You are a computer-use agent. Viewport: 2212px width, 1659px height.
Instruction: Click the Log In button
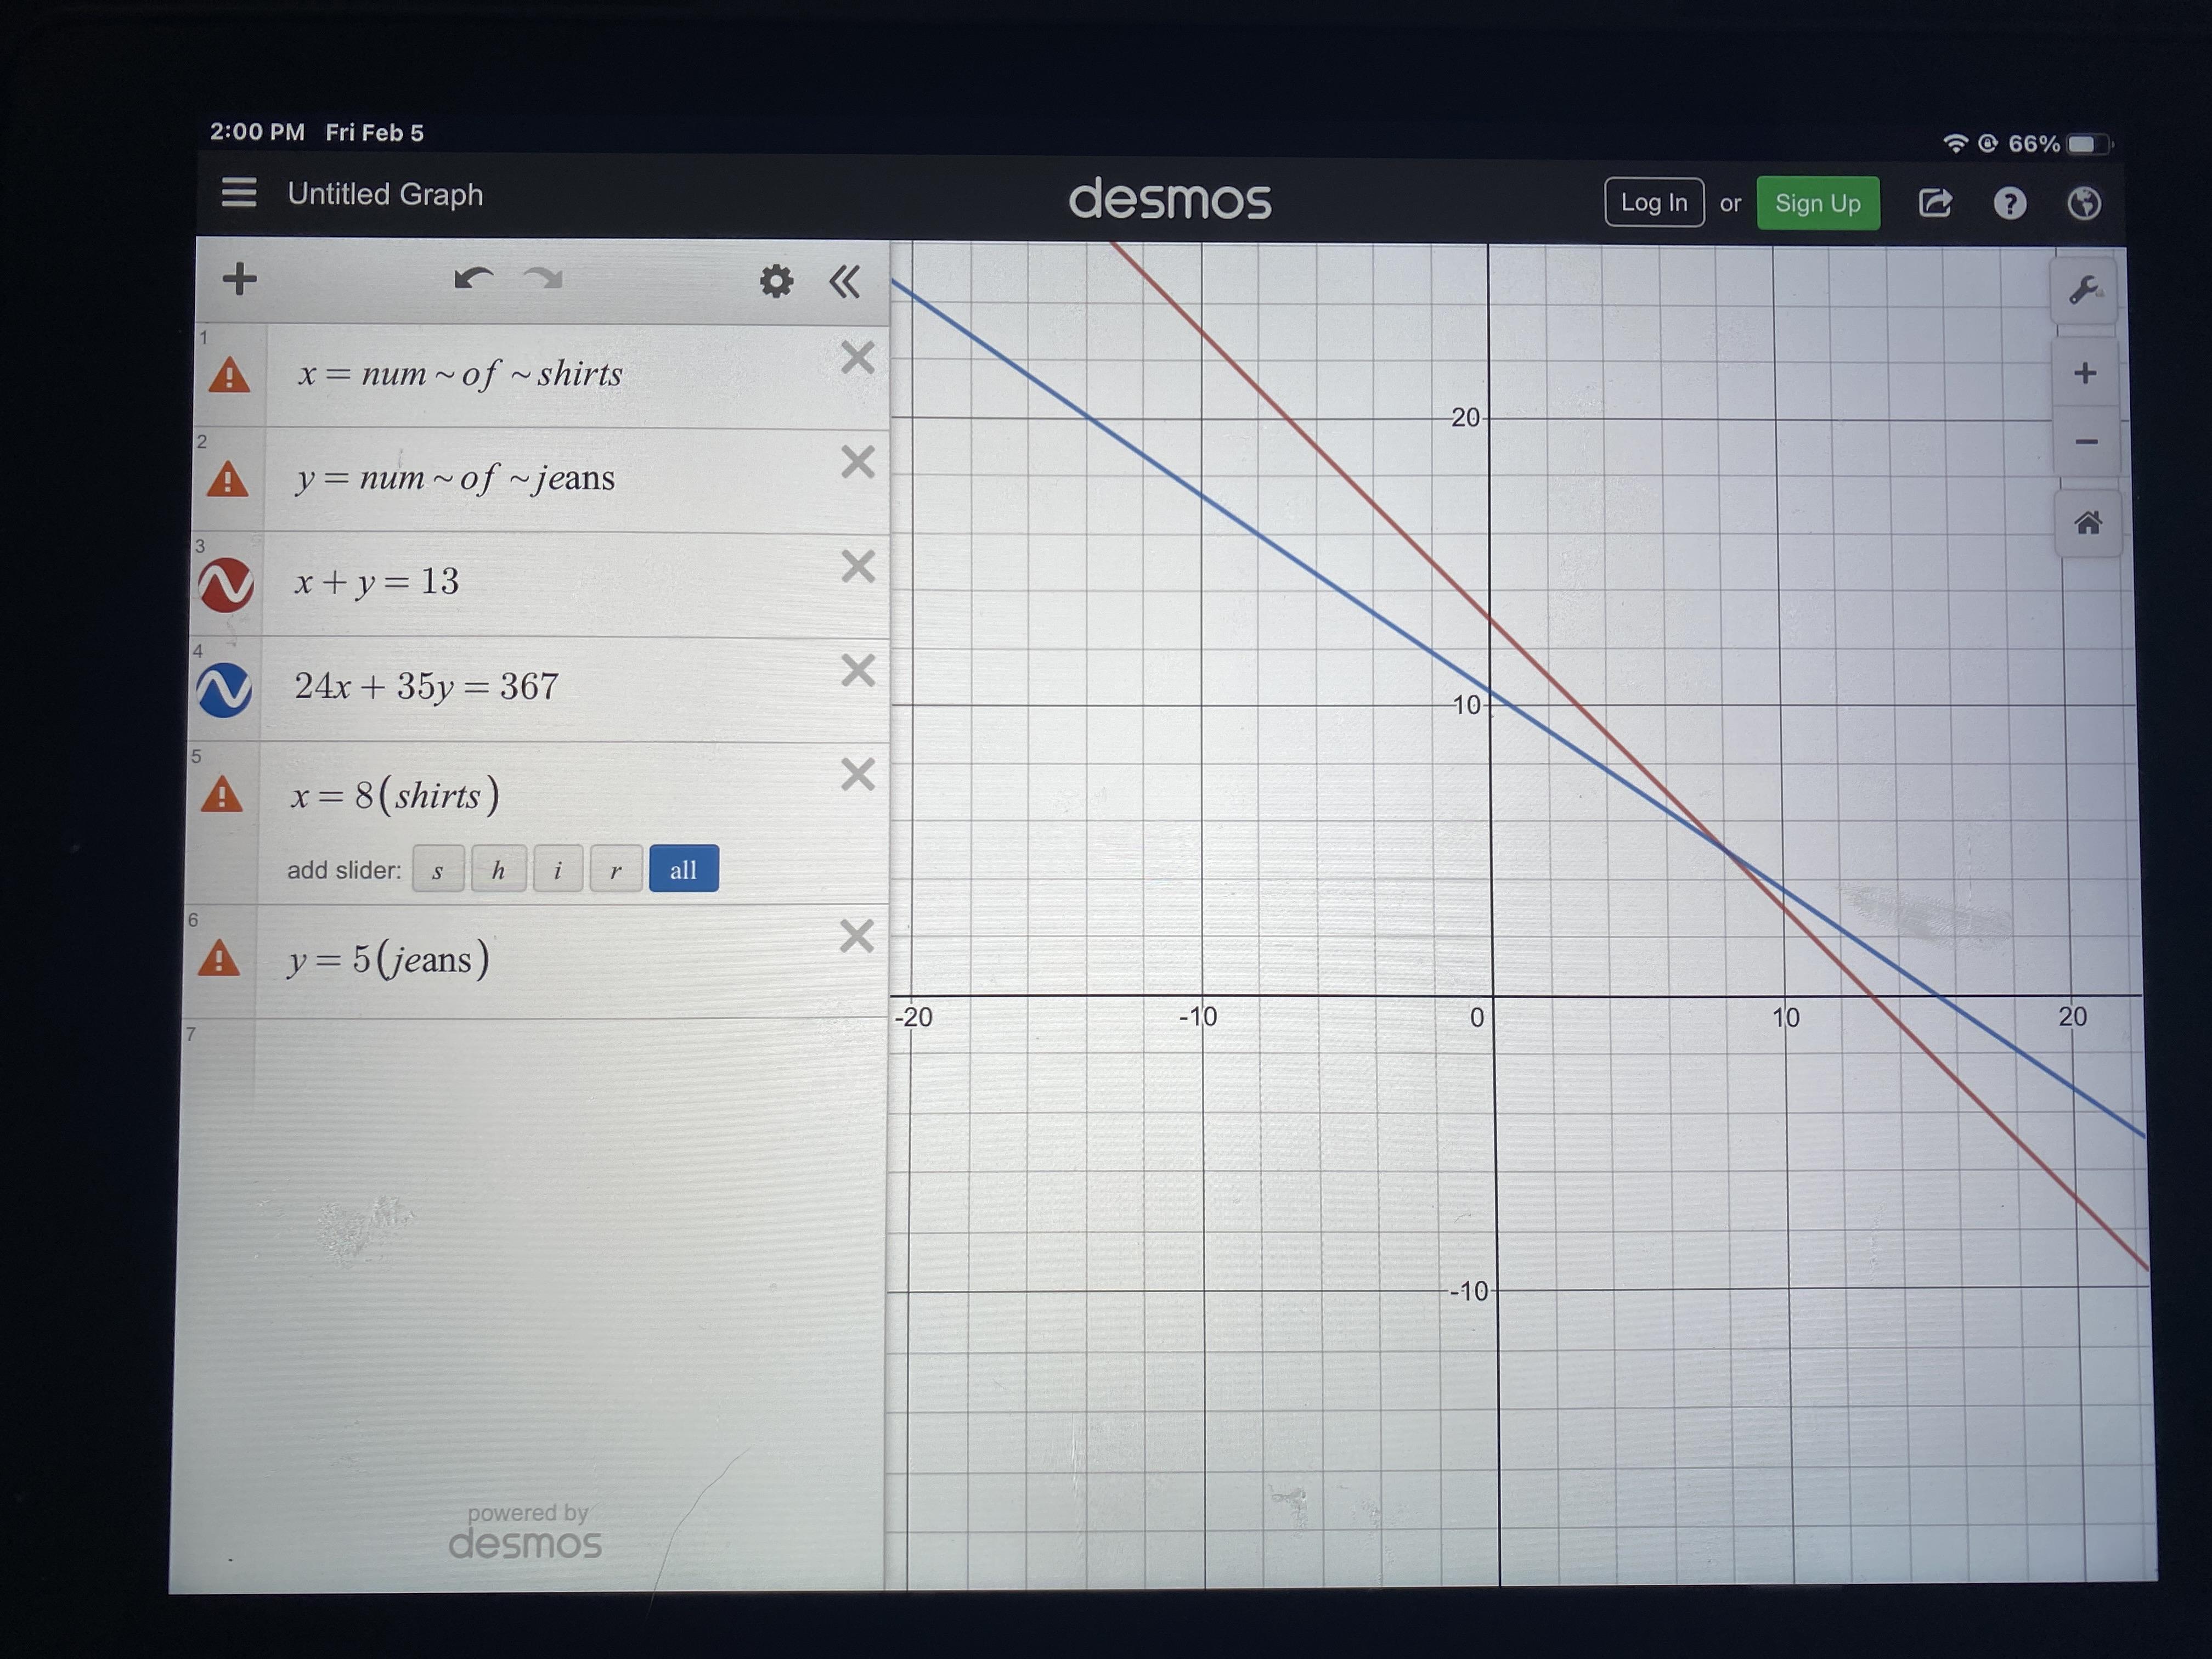click(1653, 203)
